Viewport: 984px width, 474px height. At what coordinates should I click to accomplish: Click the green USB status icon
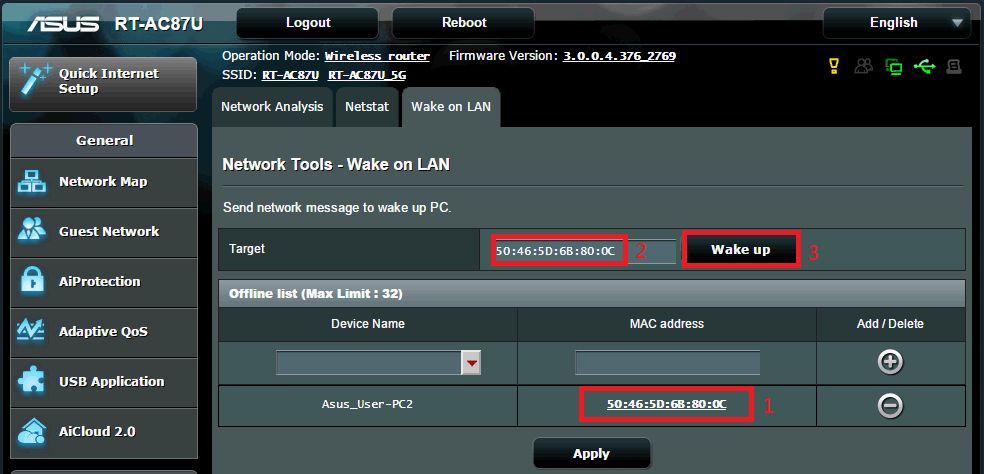pyautogui.click(x=924, y=67)
